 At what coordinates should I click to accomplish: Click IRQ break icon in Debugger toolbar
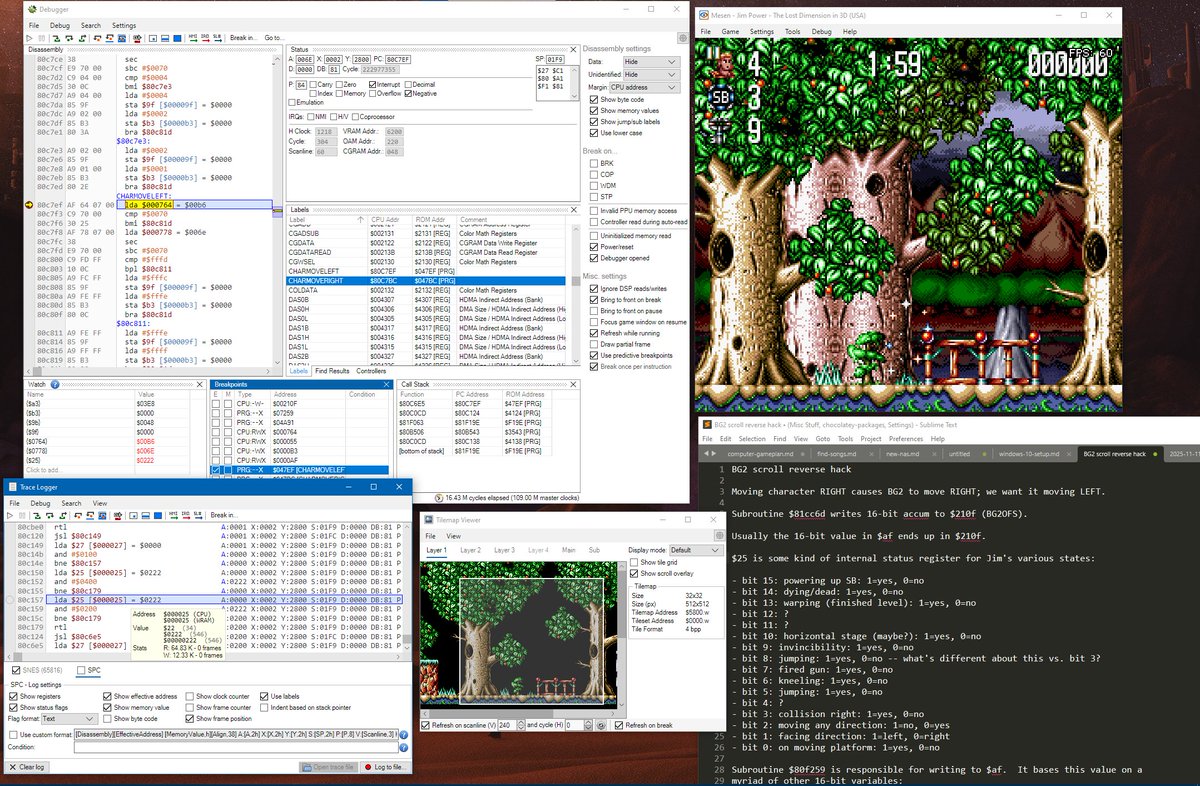coord(206,38)
